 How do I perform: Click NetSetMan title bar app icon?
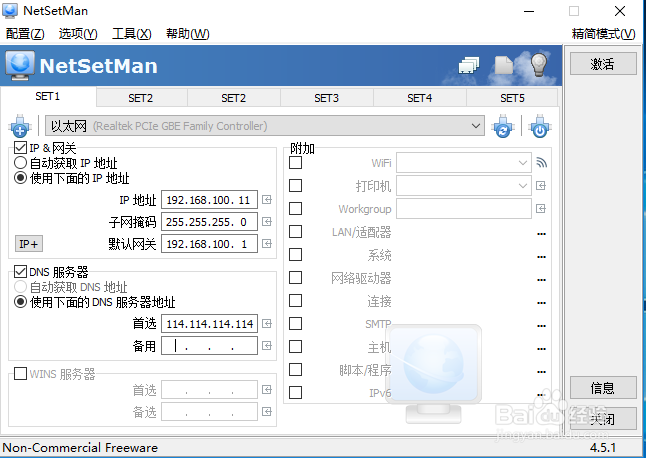point(10,11)
